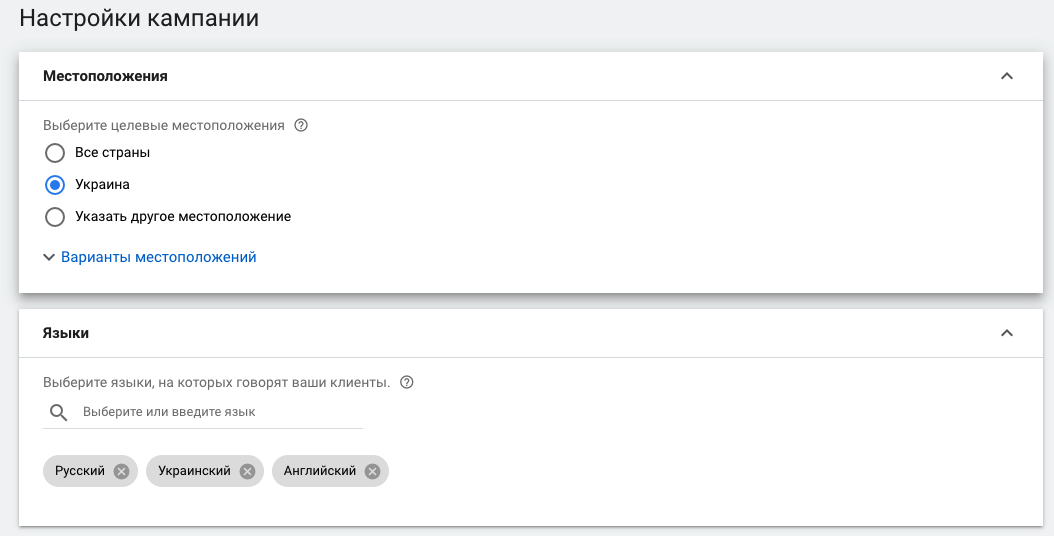Select the Украина radio button
The height and width of the screenshot is (536, 1054).
pyautogui.click(x=56, y=185)
